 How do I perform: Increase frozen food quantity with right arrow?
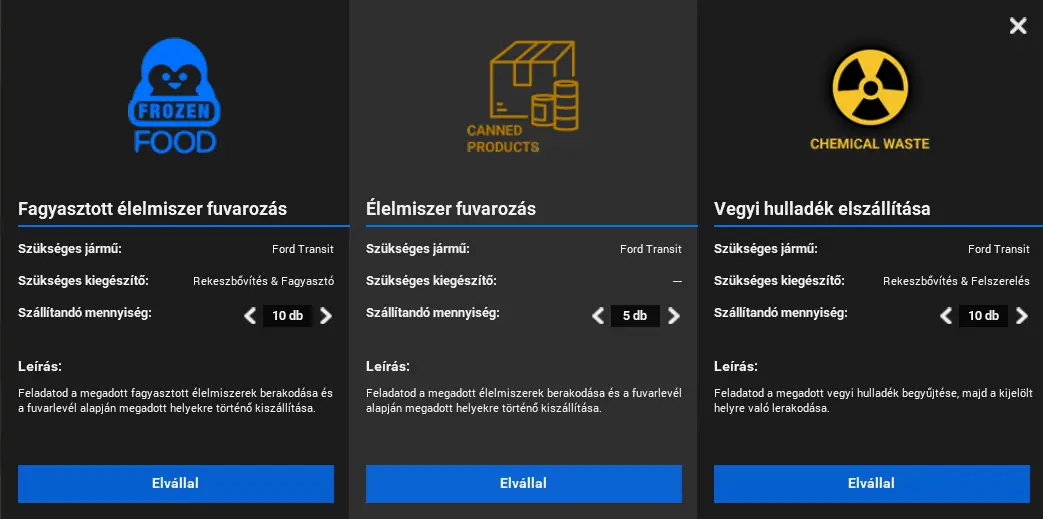pyautogui.click(x=325, y=315)
